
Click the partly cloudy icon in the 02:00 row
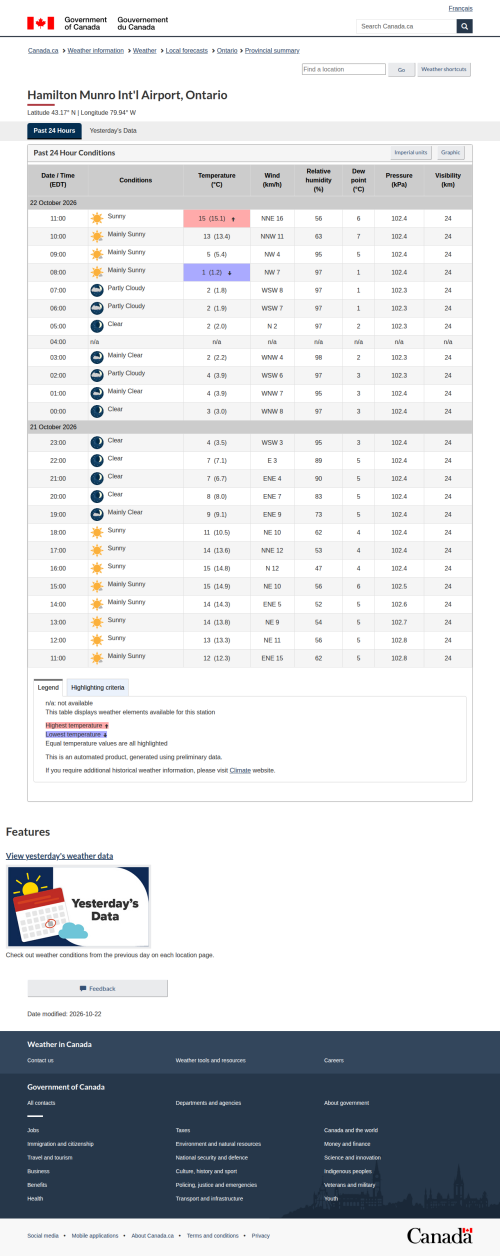(x=97, y=375)
